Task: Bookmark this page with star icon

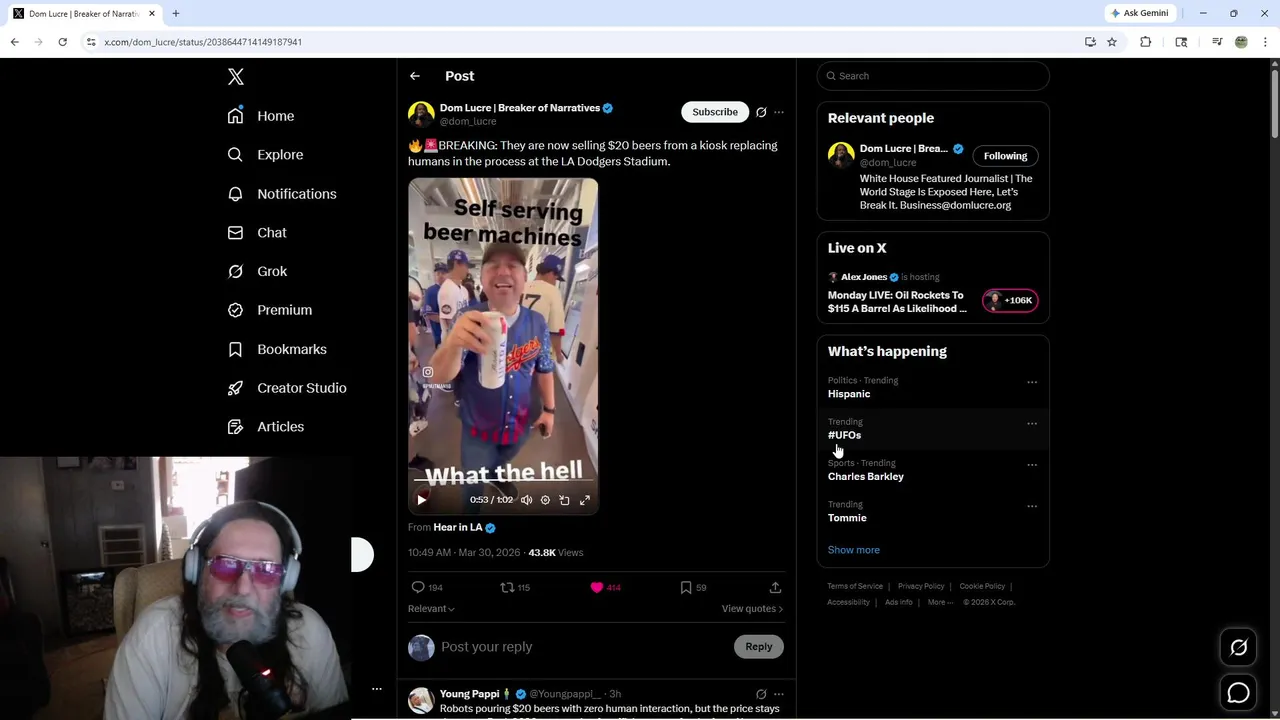Action: tap(1112, 42)
